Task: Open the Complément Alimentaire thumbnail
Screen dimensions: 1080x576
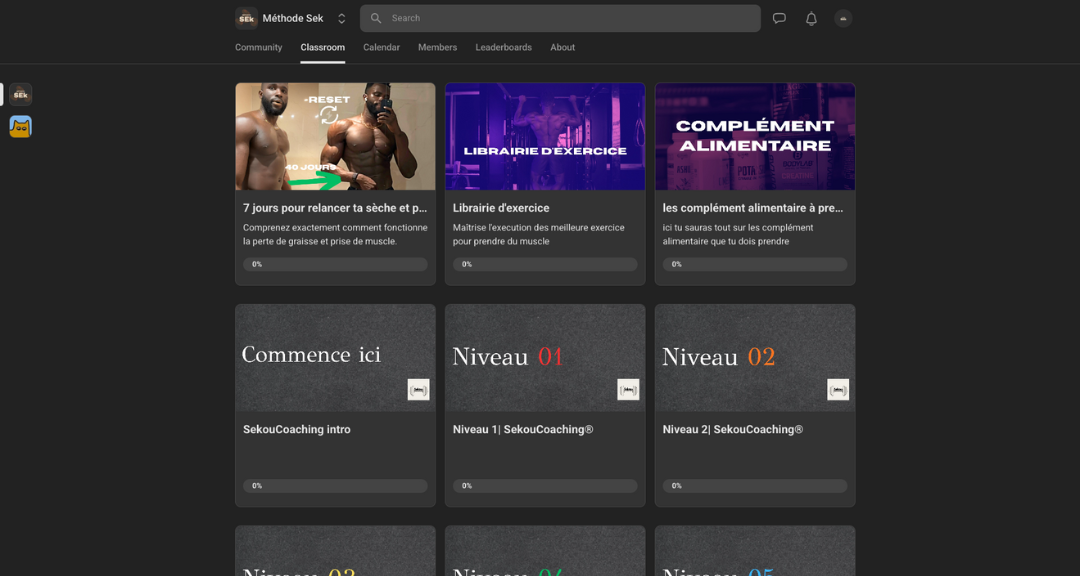Action: coord(754,136)
